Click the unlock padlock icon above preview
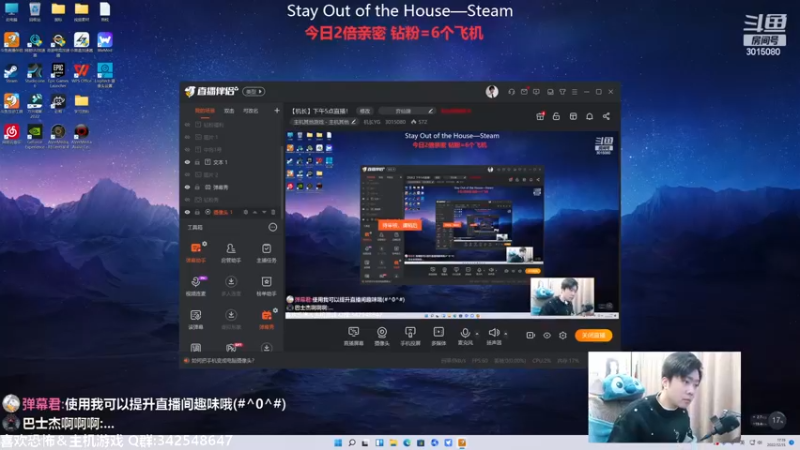 pos(556,116)
